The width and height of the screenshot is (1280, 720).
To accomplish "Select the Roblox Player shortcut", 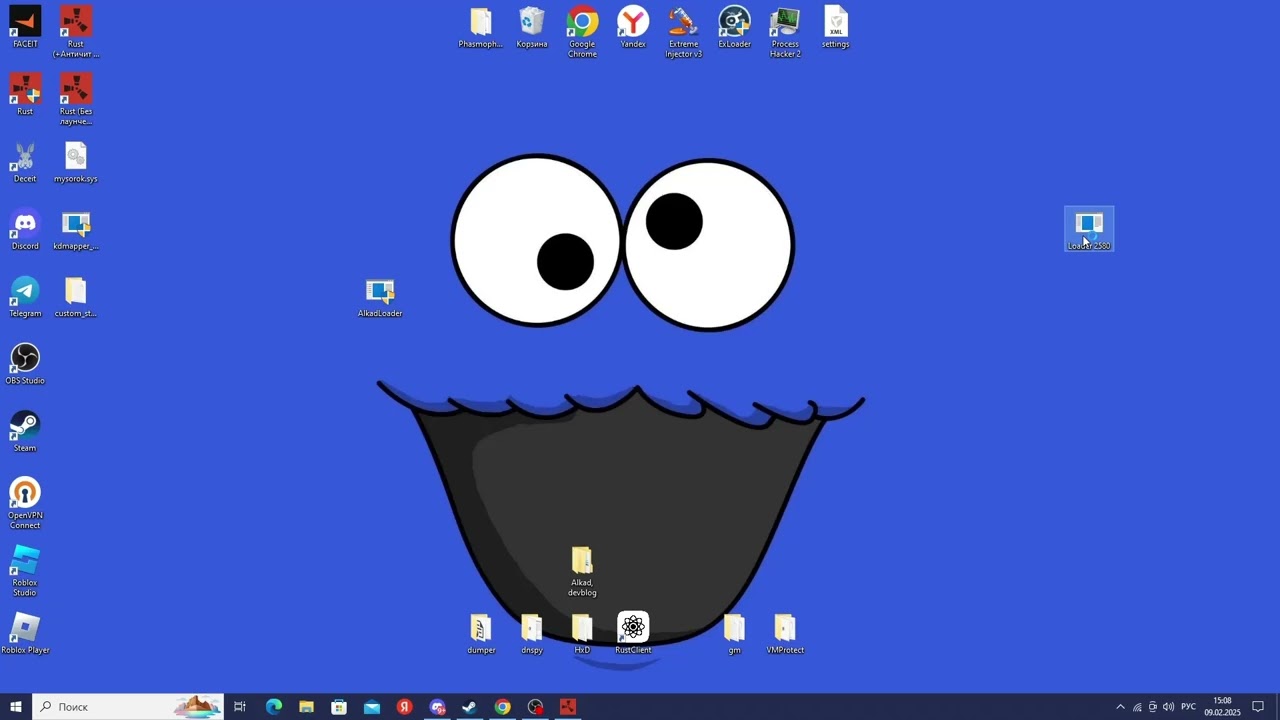I will [x=25, y=634].
